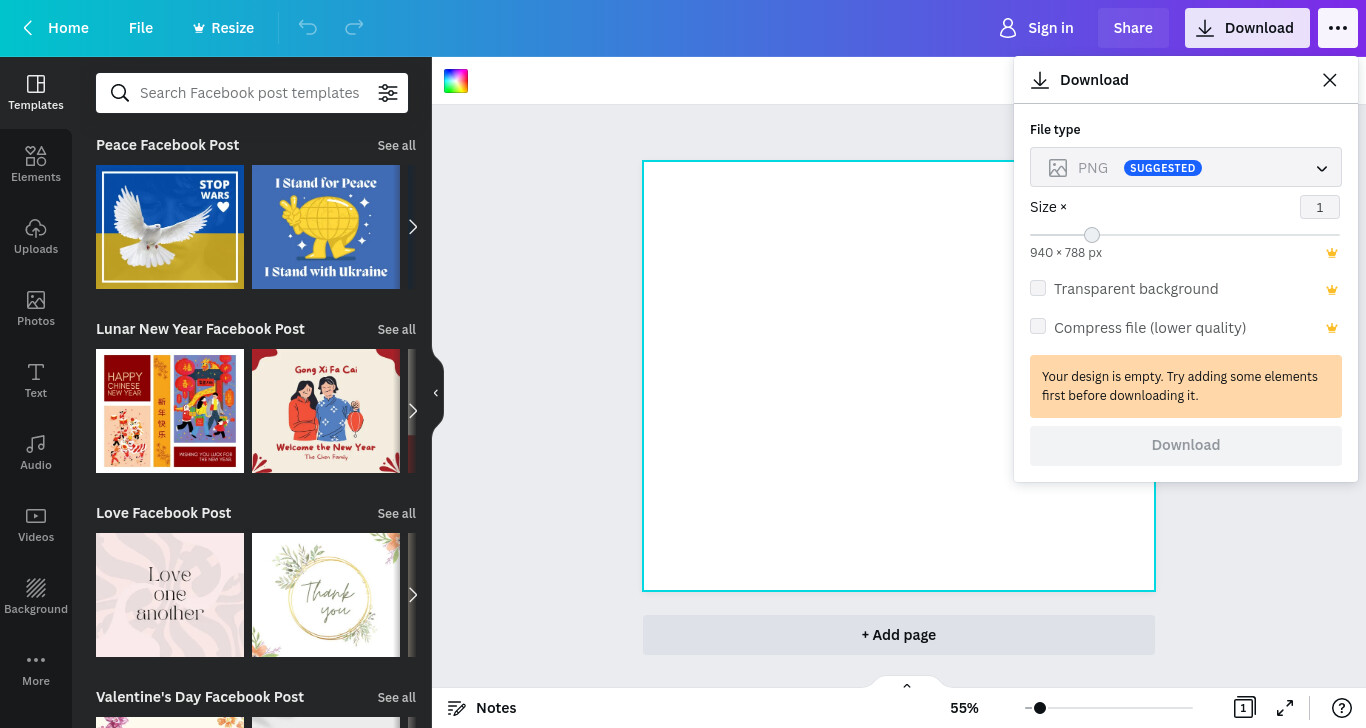1366x728 pixels.
Task: Go back Home with arrow
Action: click(x=55, y=28)
